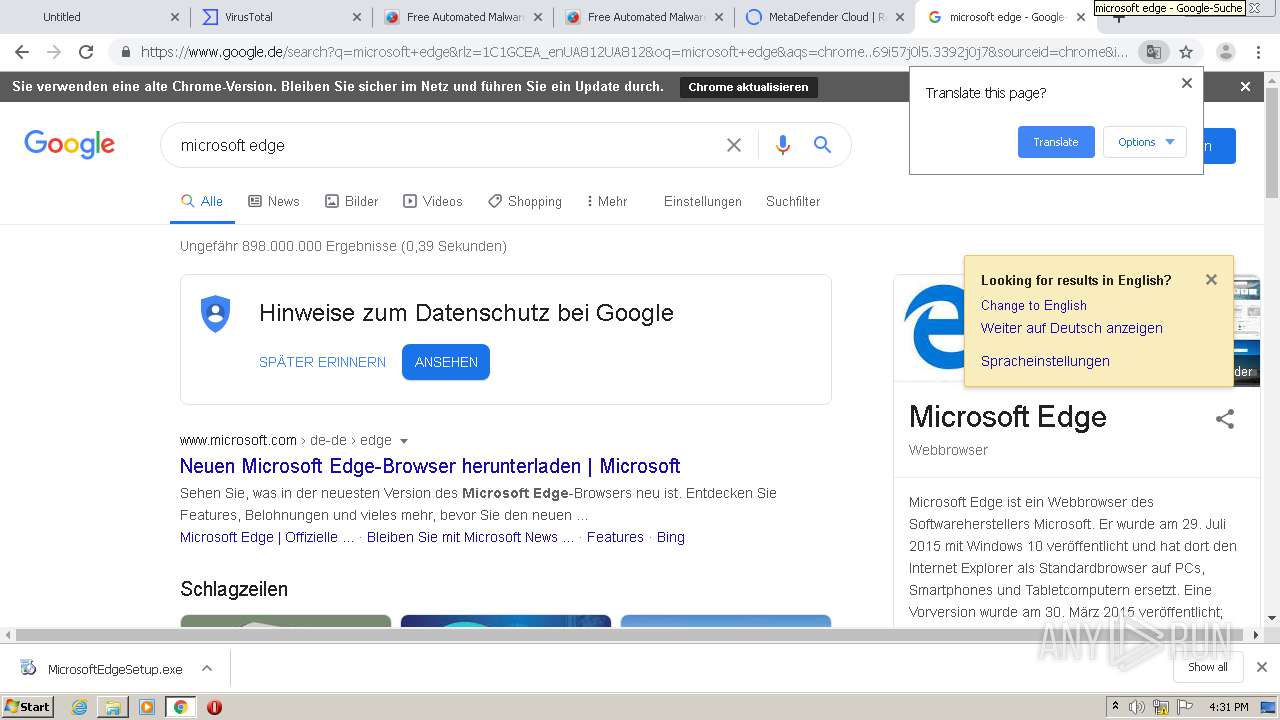This screenshot has width=1280, height=720.
Task: Click the red Opera-style taskbar icon
Action: [214, 707]
